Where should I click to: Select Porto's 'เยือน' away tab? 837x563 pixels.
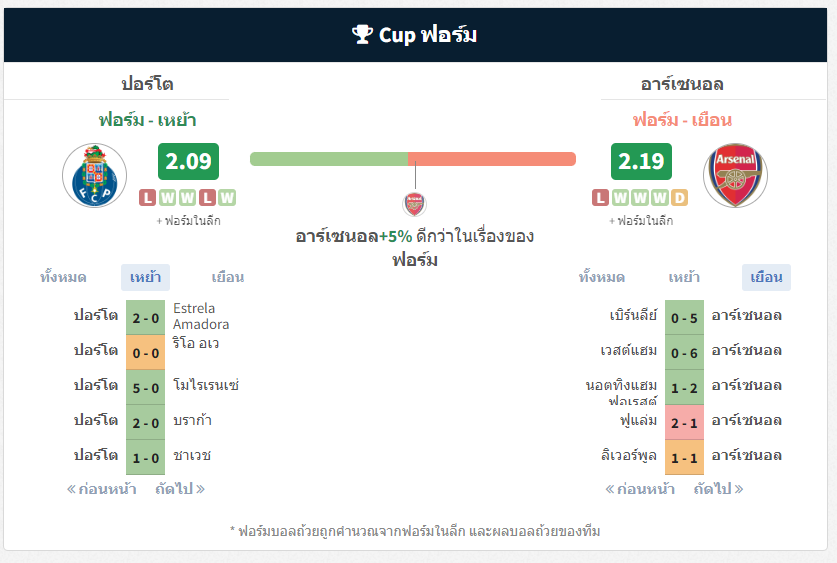[x=228, y=277]
